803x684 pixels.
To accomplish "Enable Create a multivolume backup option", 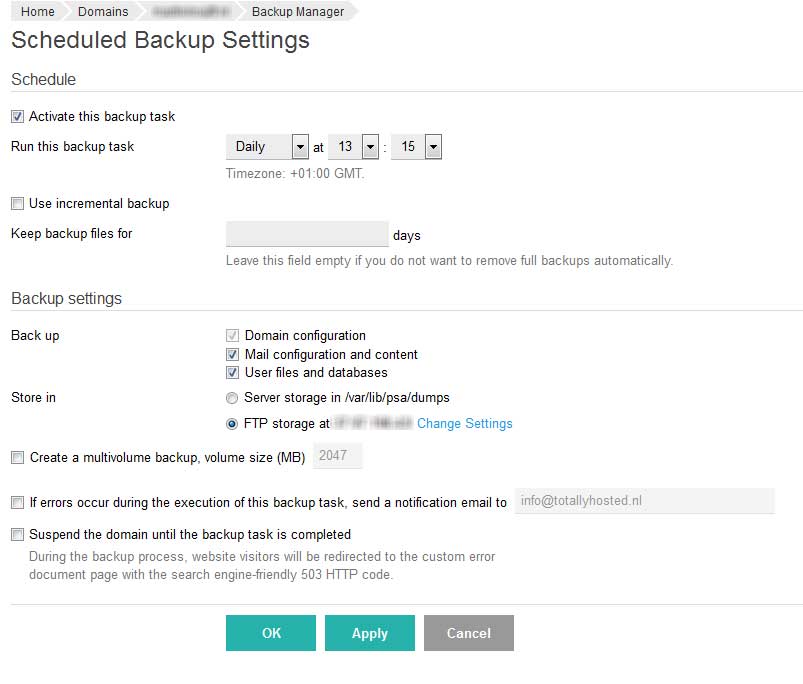I will click(x=17, y=458).
